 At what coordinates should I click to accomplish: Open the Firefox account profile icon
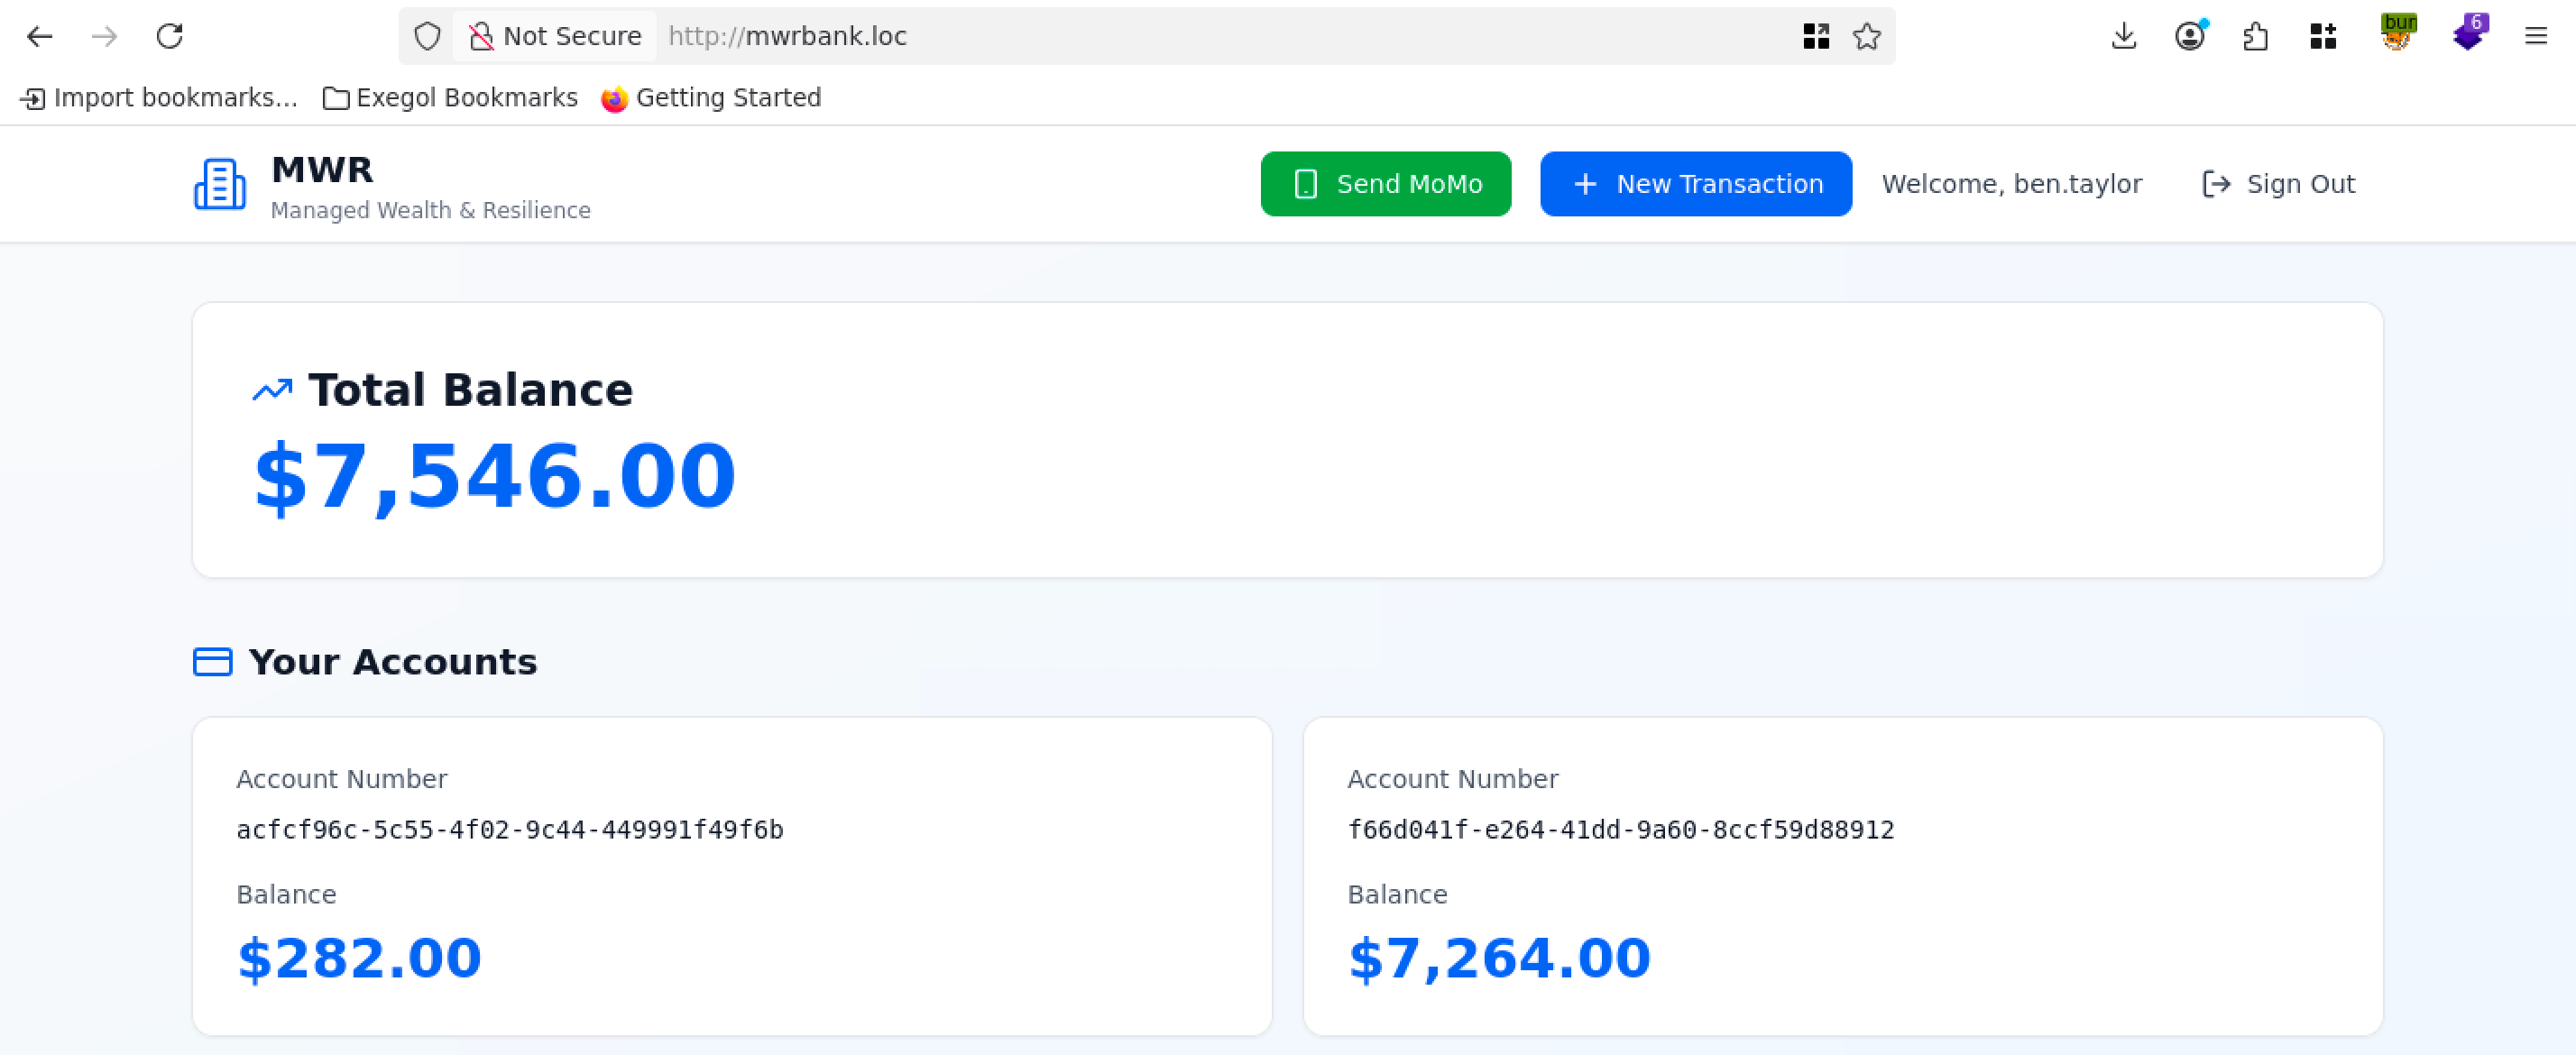(2189, 37)
